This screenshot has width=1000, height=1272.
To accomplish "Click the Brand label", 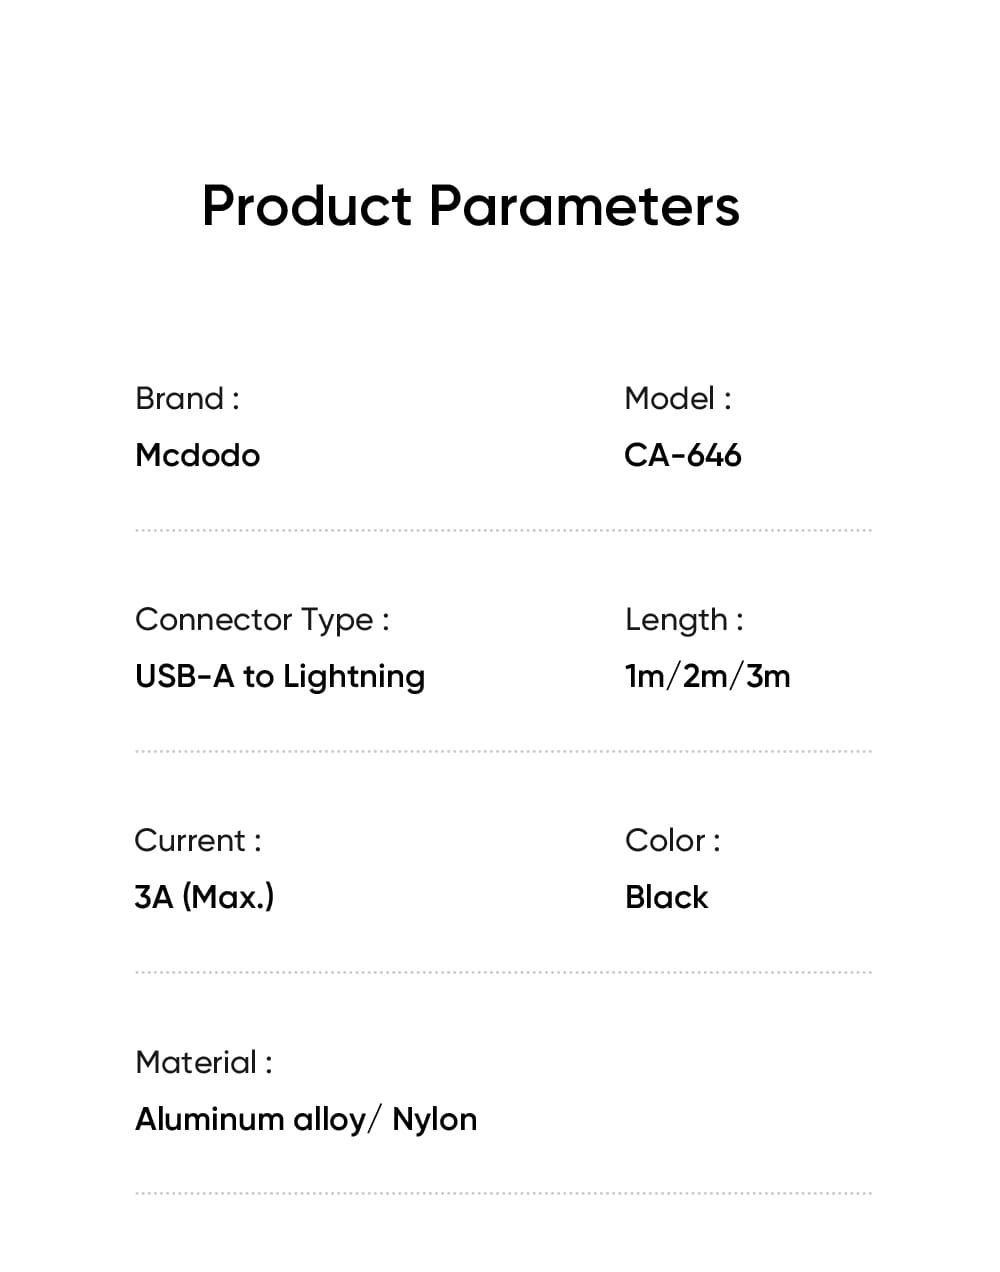I will pyautogui.click(x=187, y=399).
